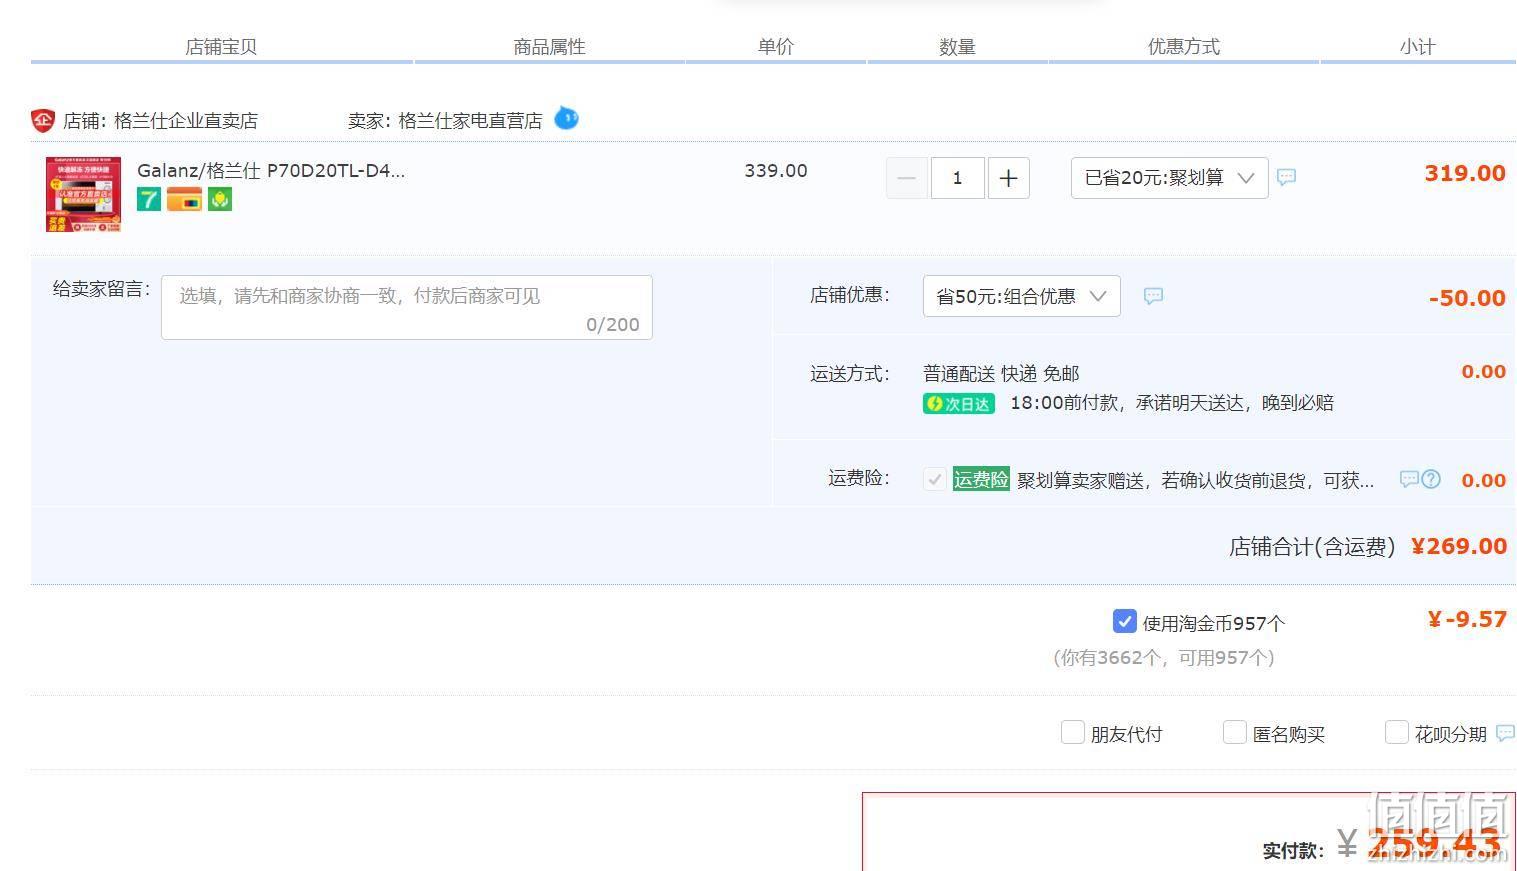This screenshot has width=1517, height=871.
Task: Click the greyed 运费险 checkbox
Action: click(934, 479)
